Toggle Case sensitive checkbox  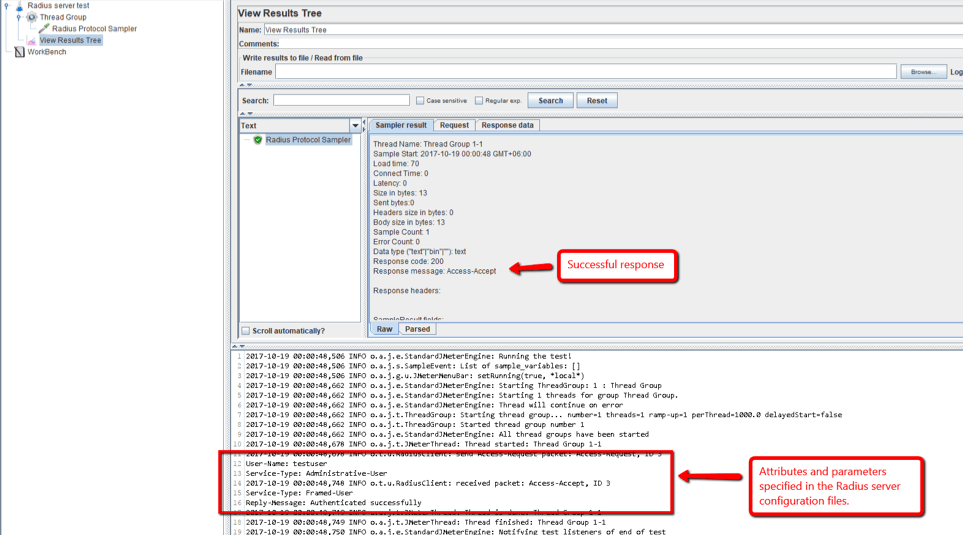[420, 101]
